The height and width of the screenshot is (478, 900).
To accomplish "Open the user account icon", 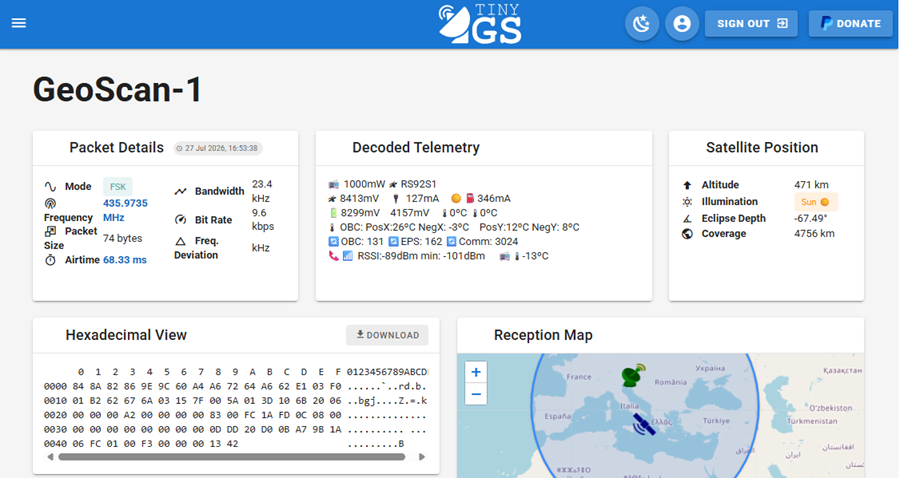I will click(x=682, y=24).
